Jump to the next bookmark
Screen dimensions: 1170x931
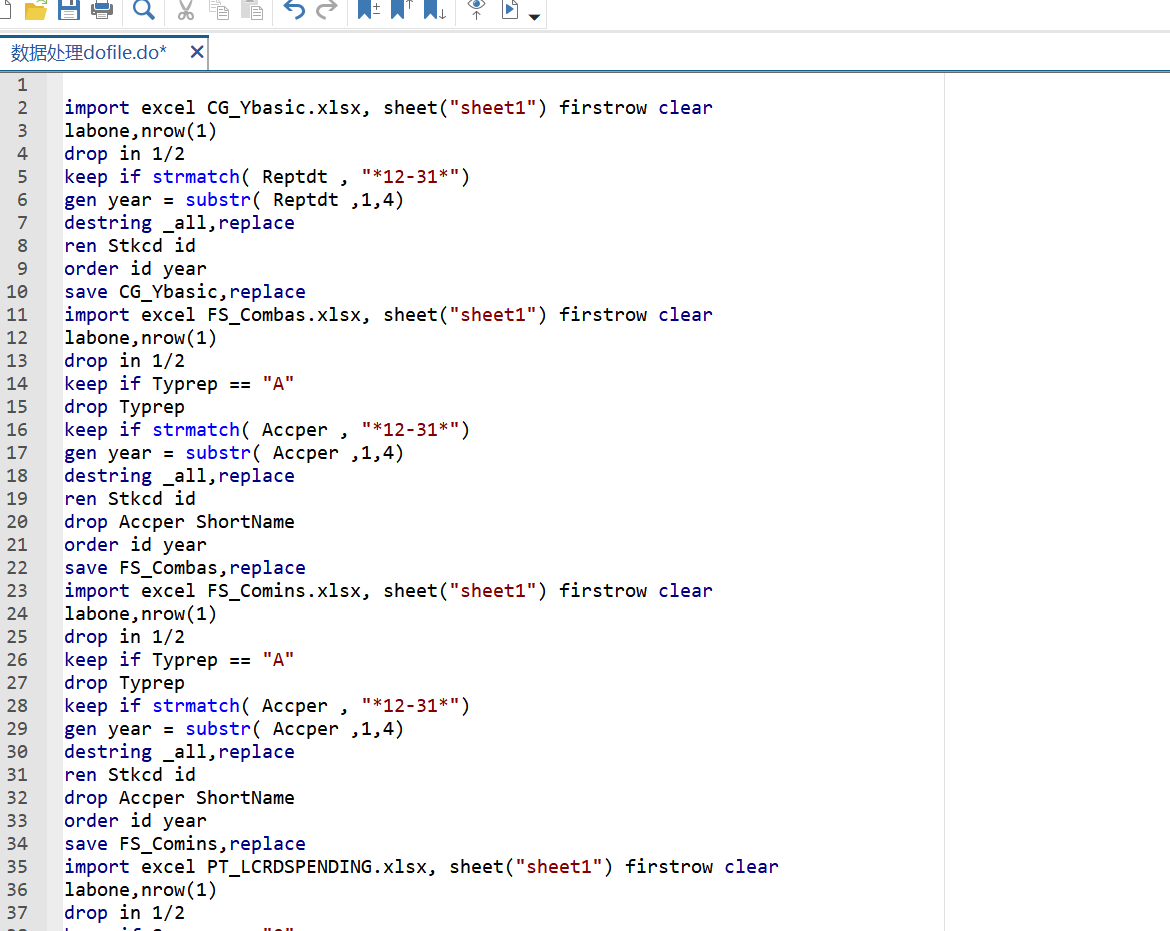coord(435,10)
